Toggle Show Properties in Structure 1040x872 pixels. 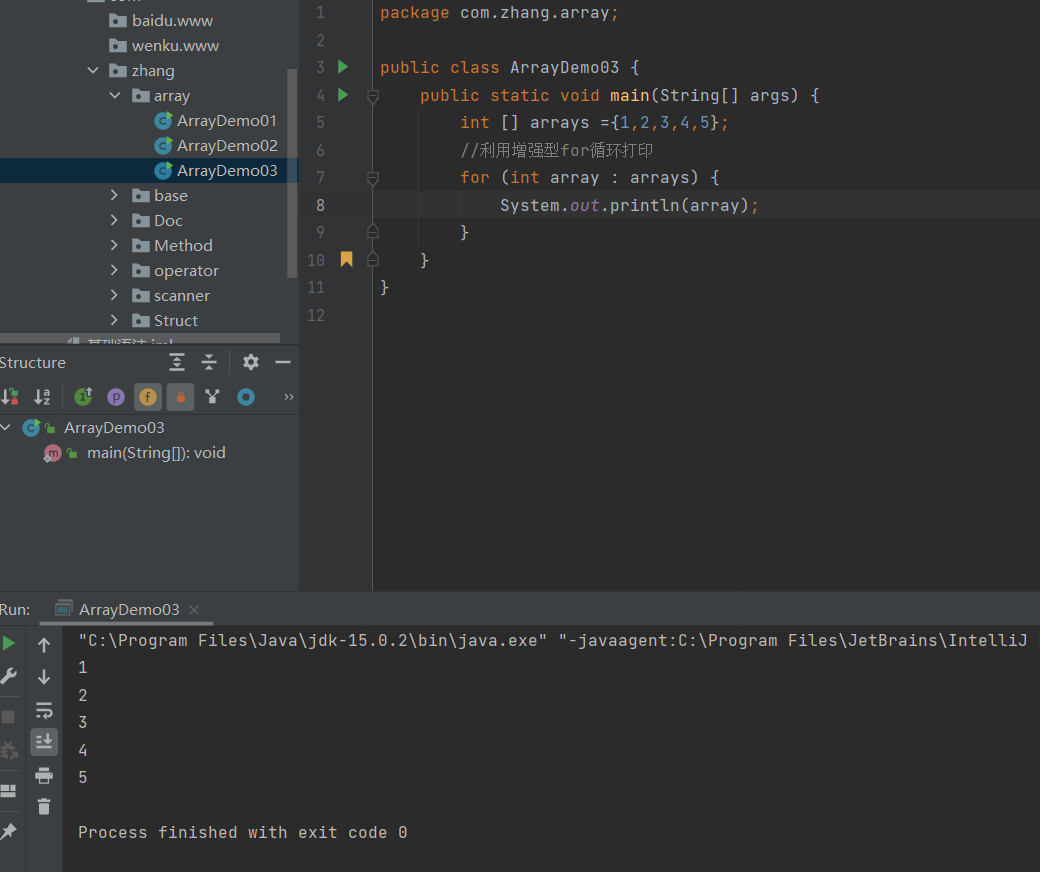(115, 397)
